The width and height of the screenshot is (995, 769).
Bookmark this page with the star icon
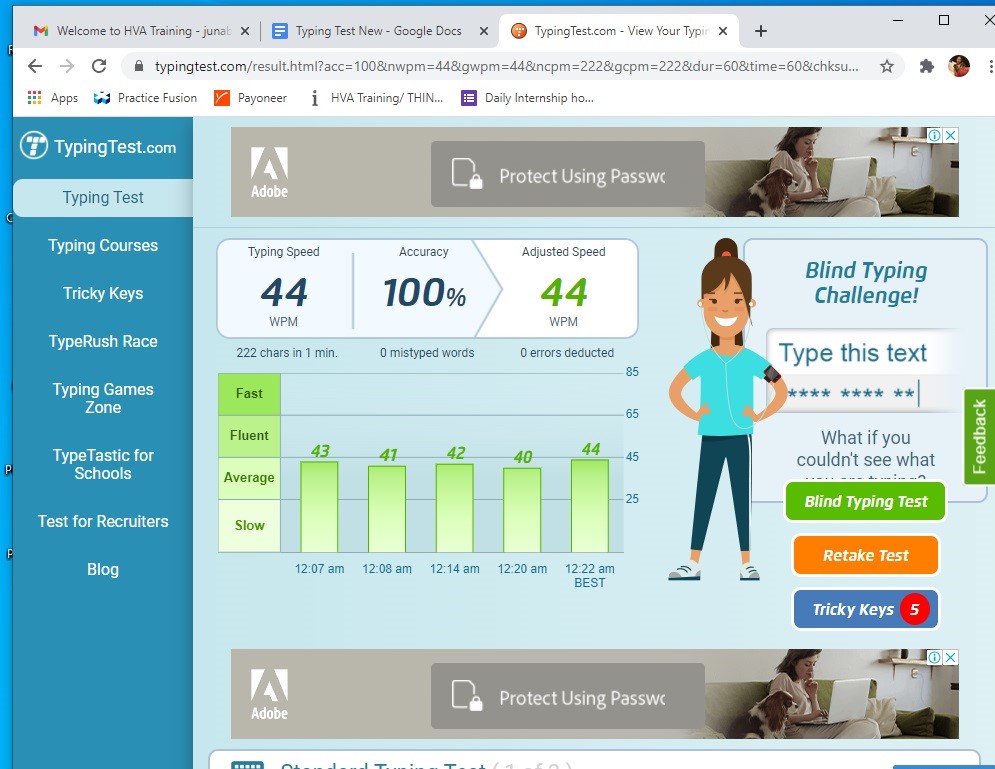click(886, 66)
